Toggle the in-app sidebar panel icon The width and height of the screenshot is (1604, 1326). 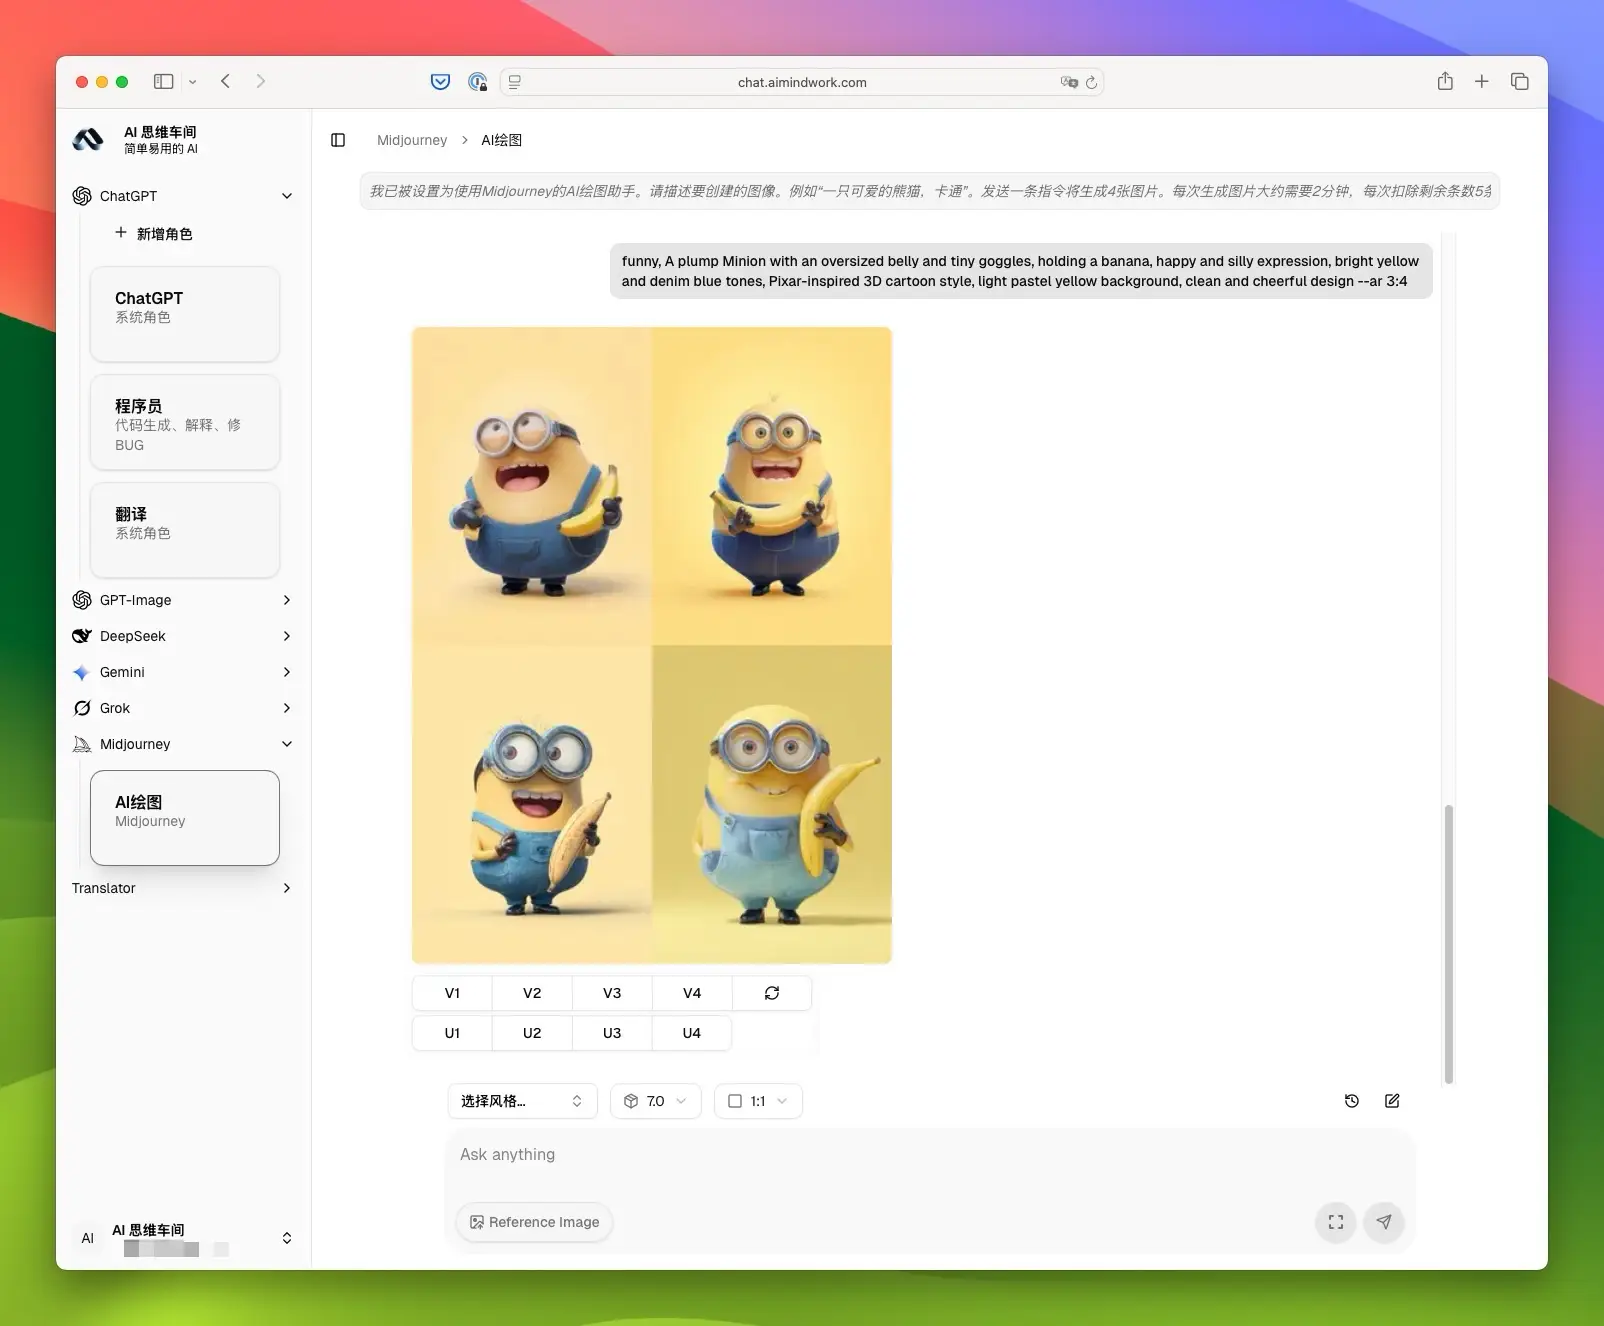coord(338,140)
